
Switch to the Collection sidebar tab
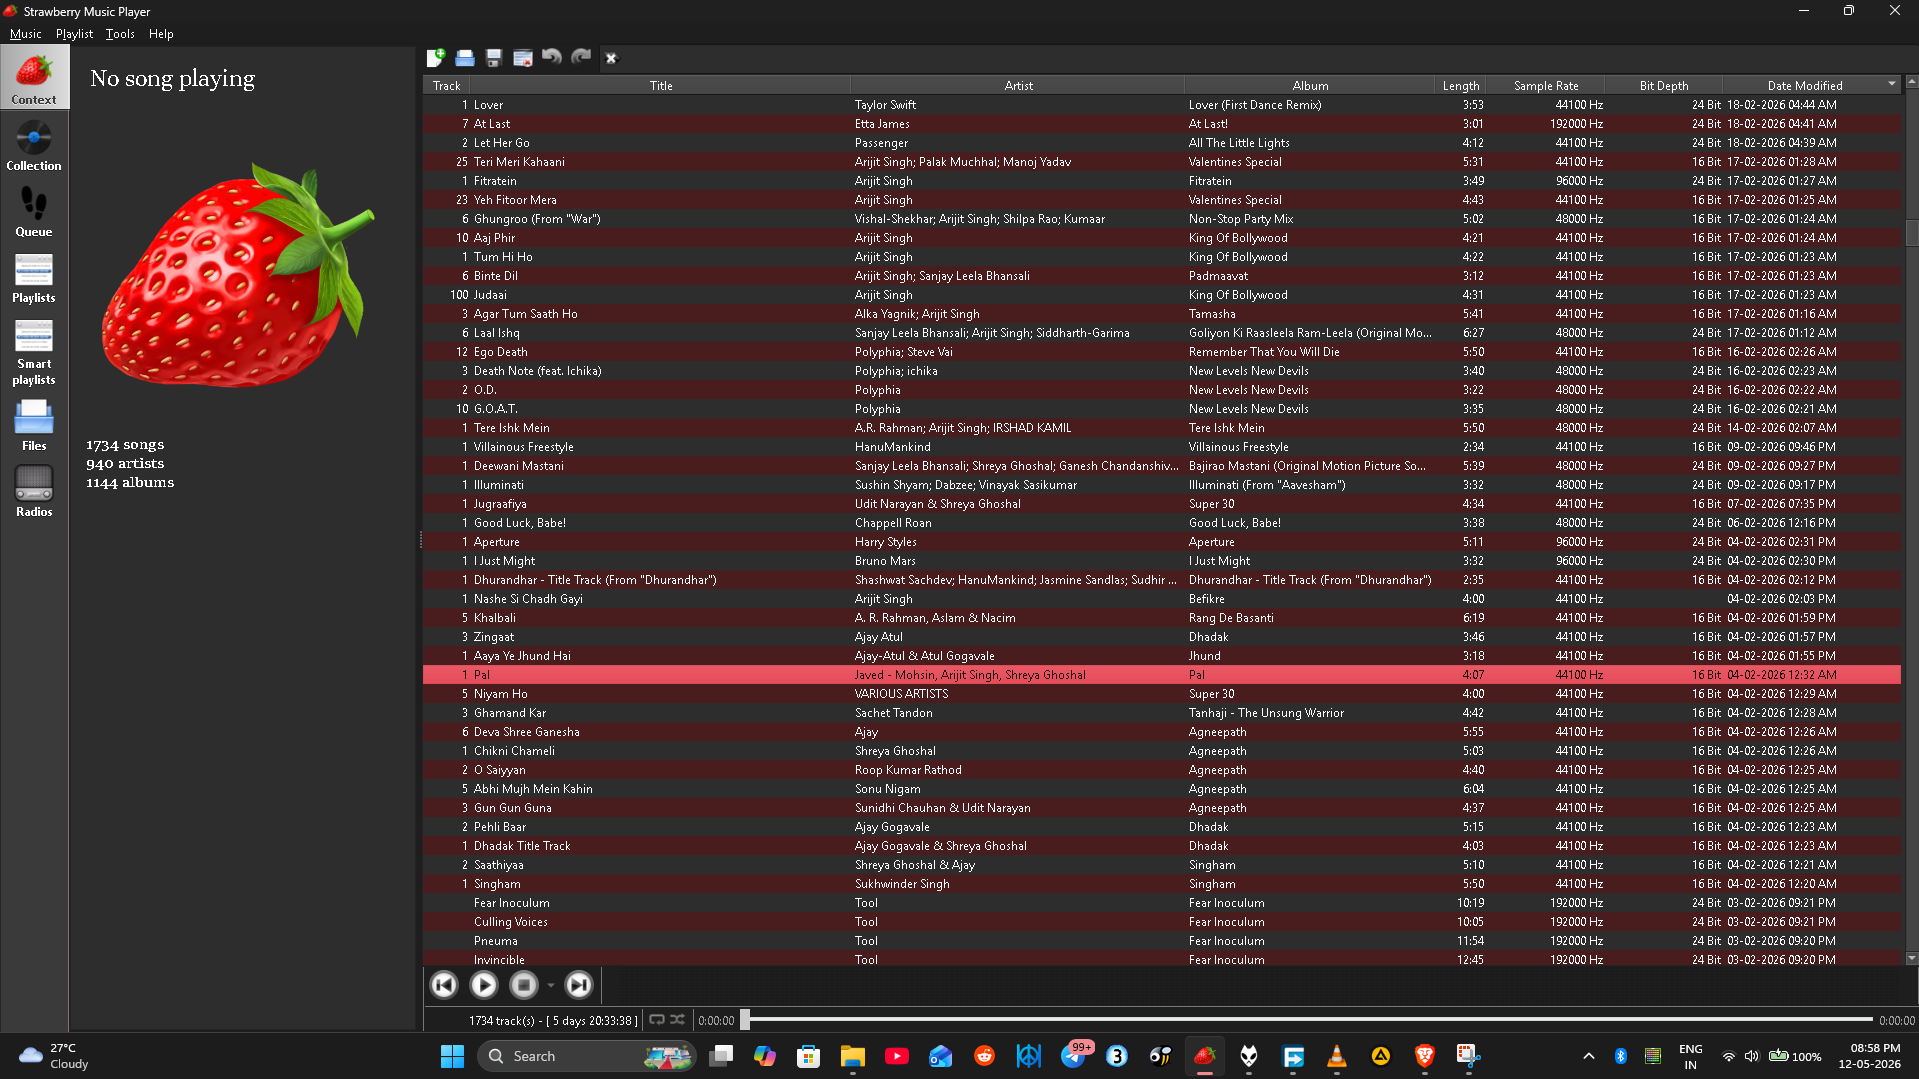pos(34,145)
